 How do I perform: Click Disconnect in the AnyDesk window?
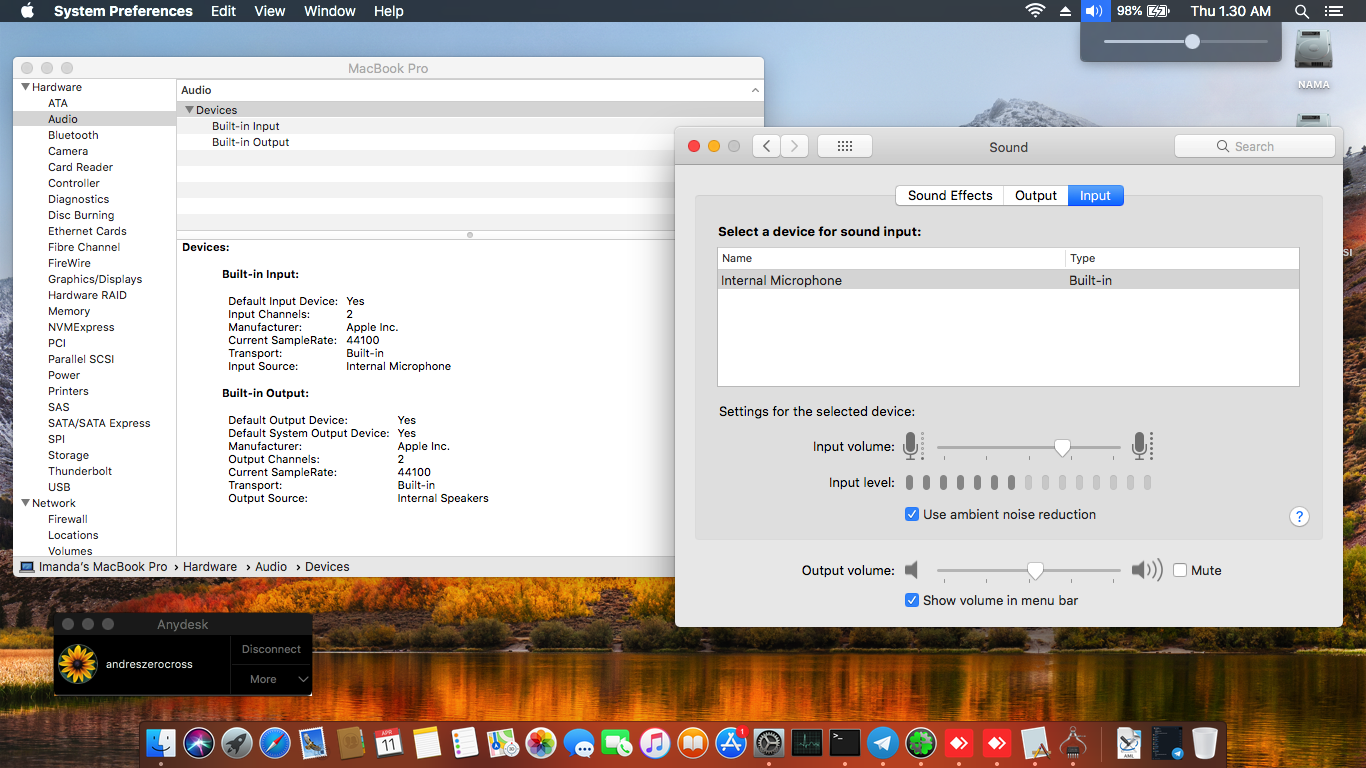[x=270, y=648]
